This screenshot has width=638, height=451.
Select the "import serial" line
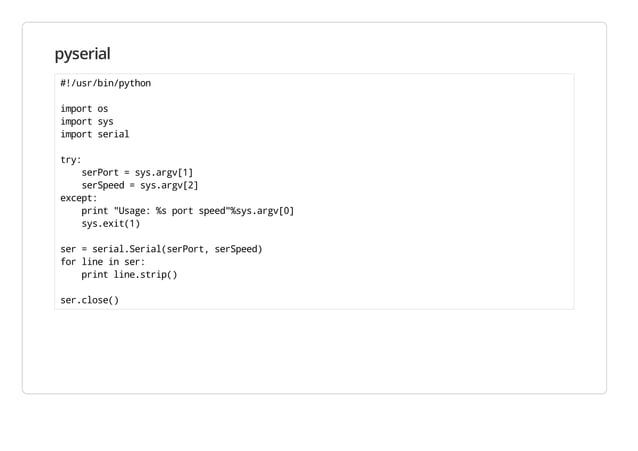click(94, 134)
